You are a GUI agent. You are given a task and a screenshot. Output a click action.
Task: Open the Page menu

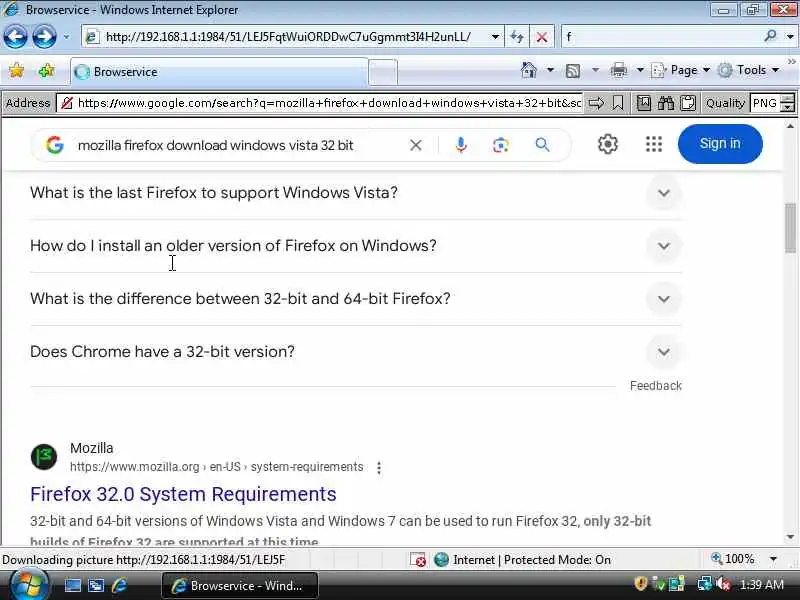(681, 70)
